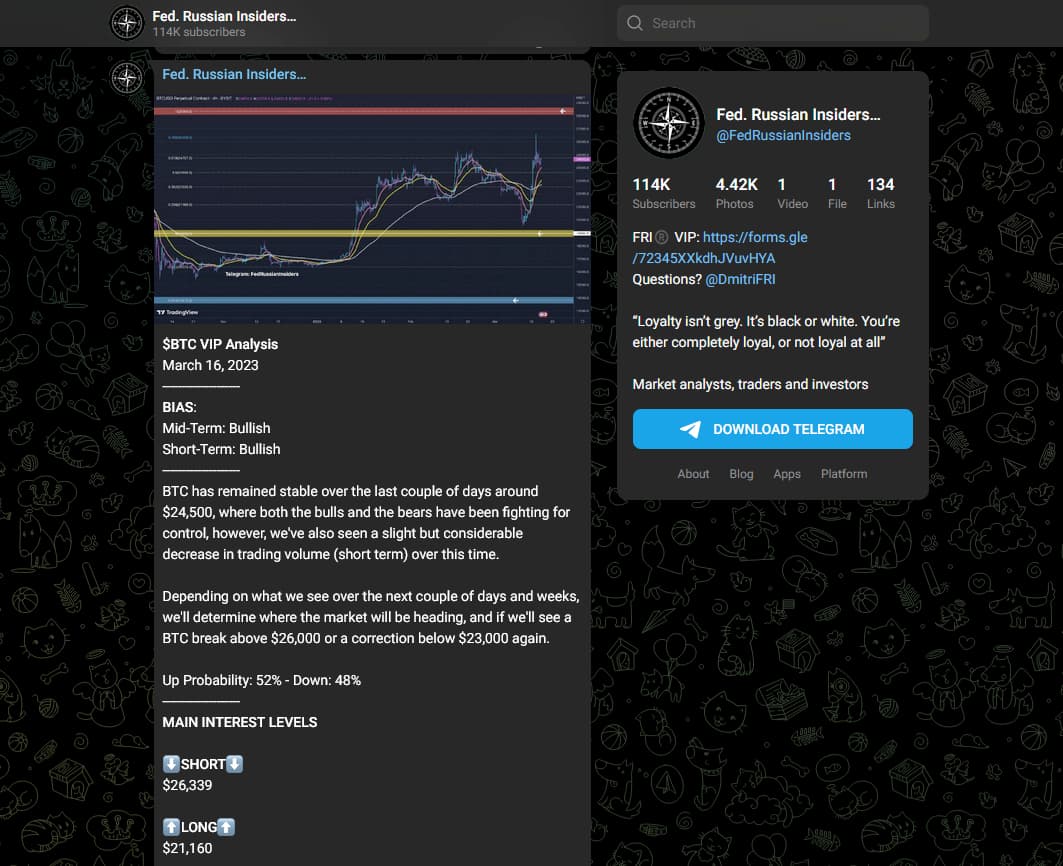Click the channel avatar in the top header bar
This screenshot has height=866, width=1063.
coord(126,22)
